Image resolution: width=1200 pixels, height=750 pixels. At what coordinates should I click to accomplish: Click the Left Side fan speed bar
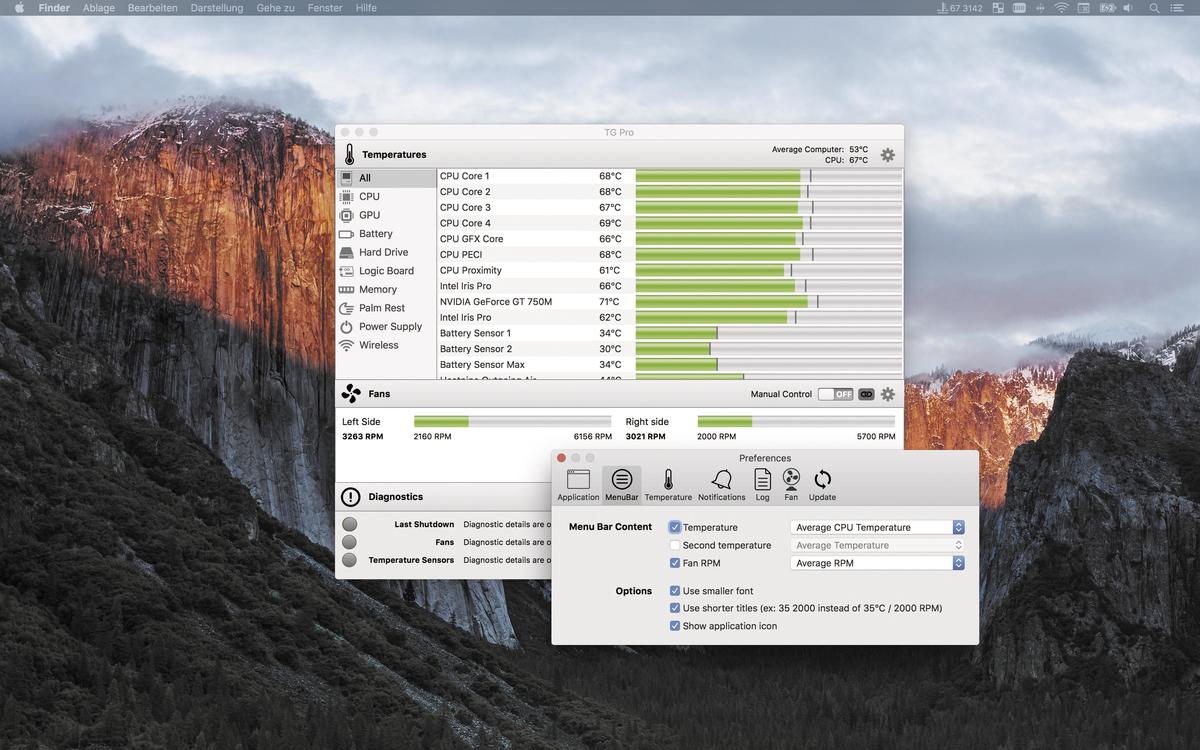(x=512, y=422)
